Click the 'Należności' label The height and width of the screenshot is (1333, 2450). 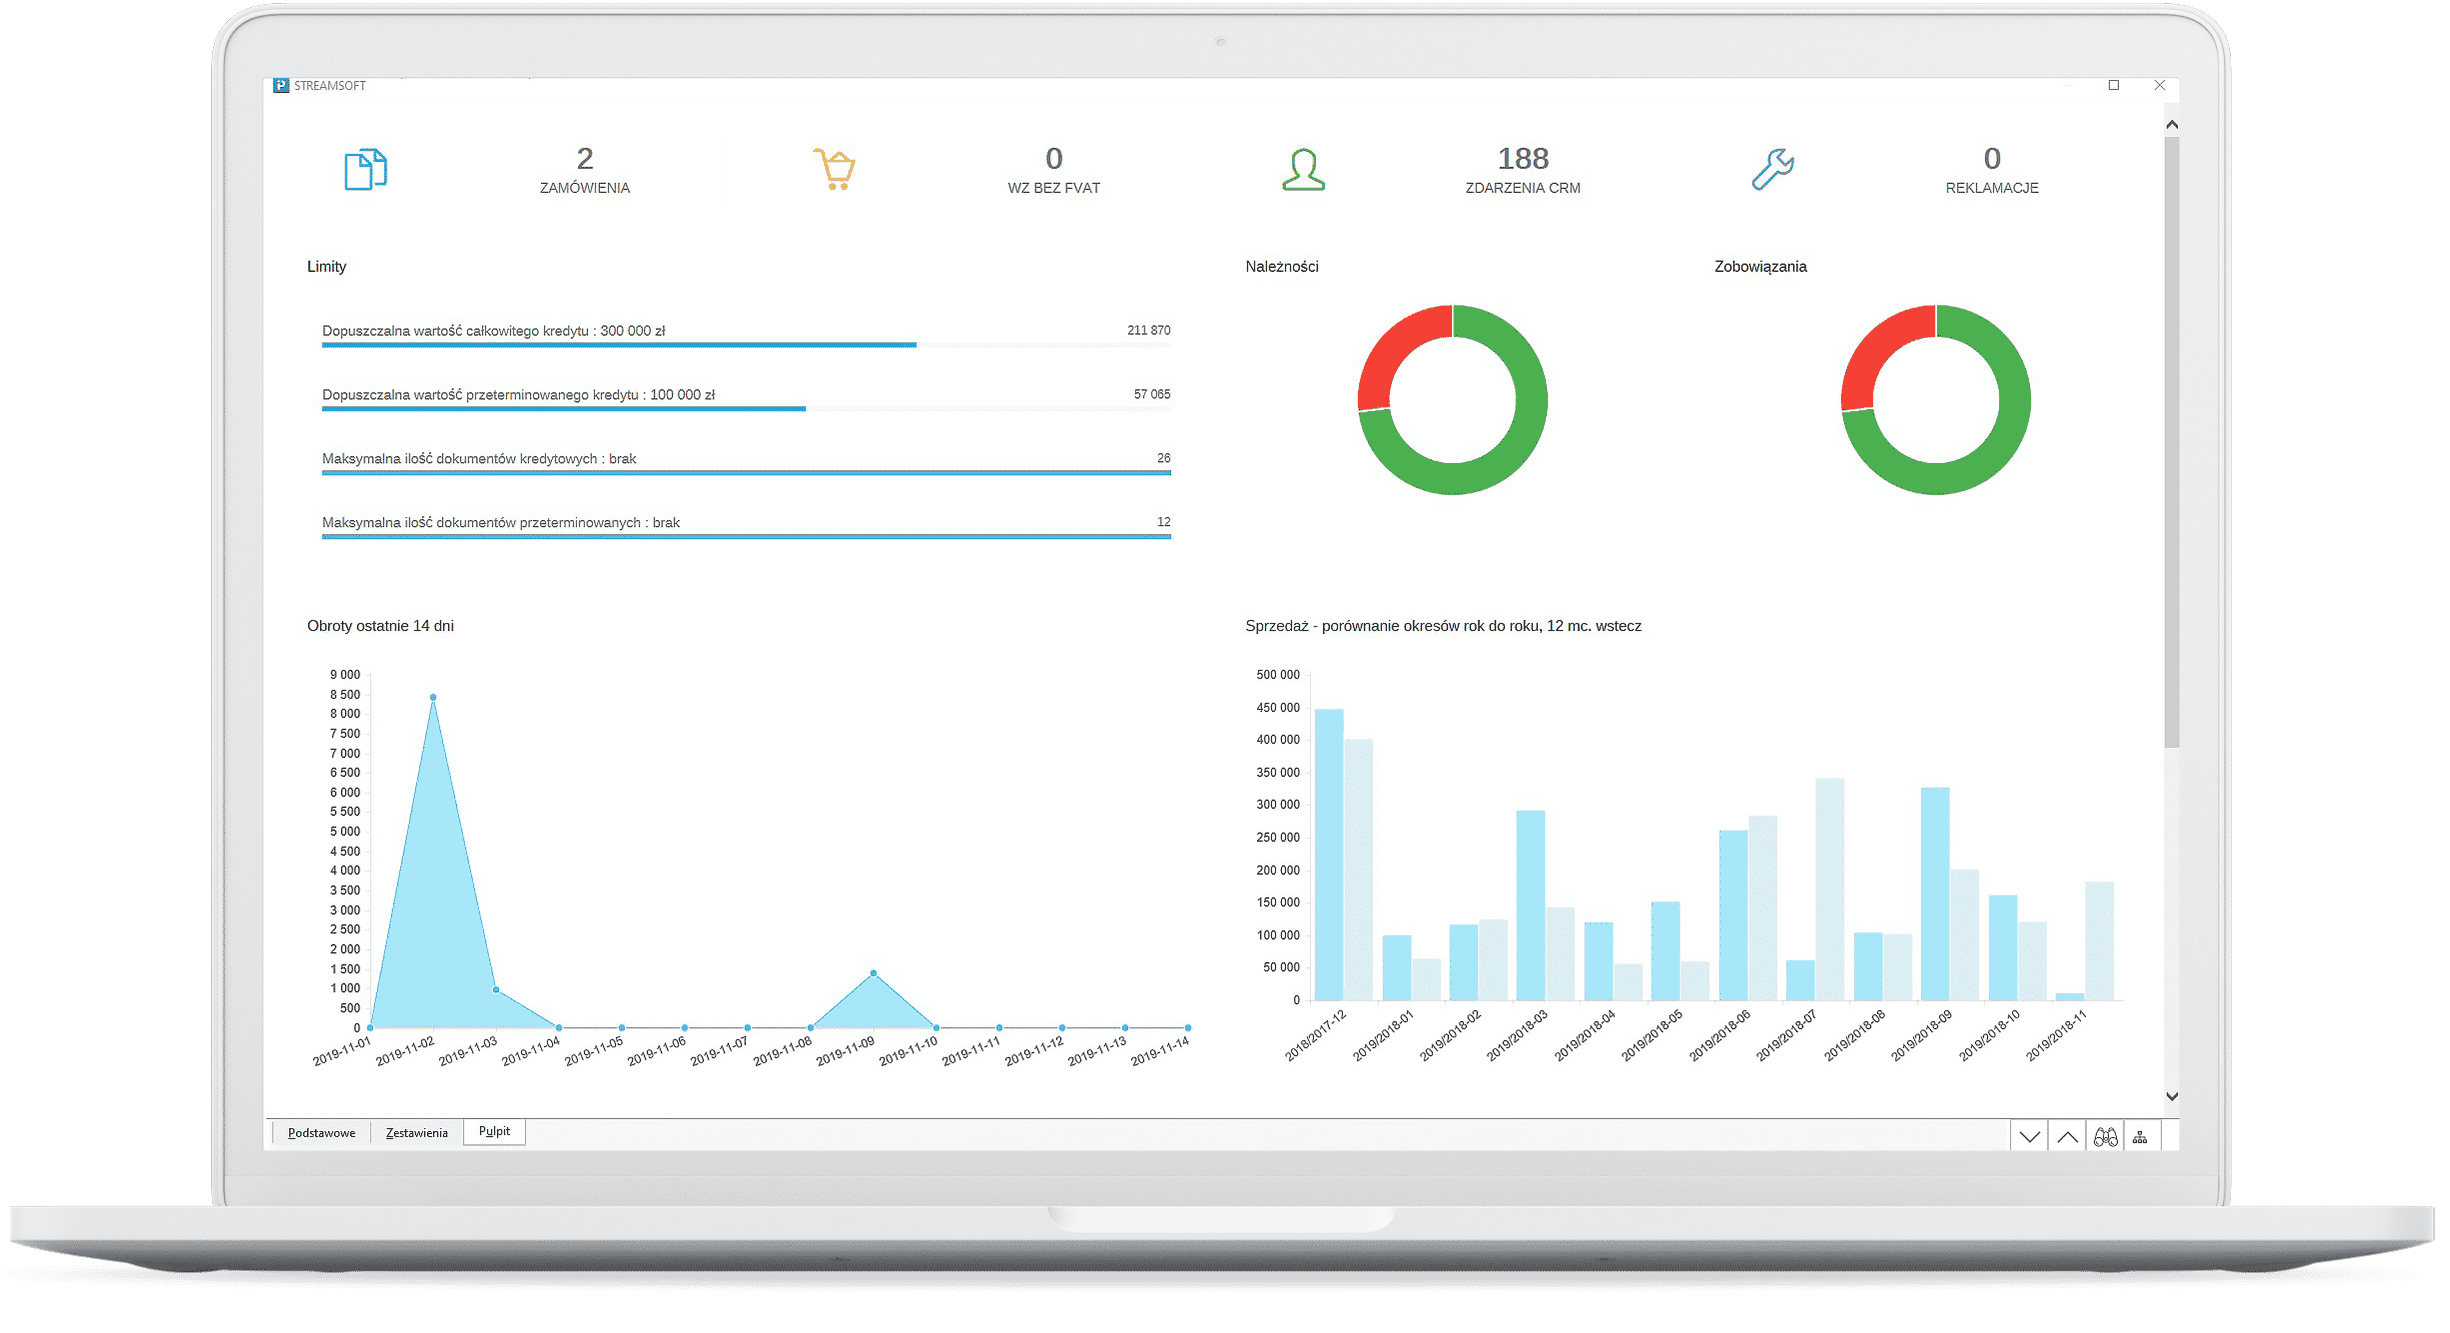pyautogui.click(x=1282, y=266)
